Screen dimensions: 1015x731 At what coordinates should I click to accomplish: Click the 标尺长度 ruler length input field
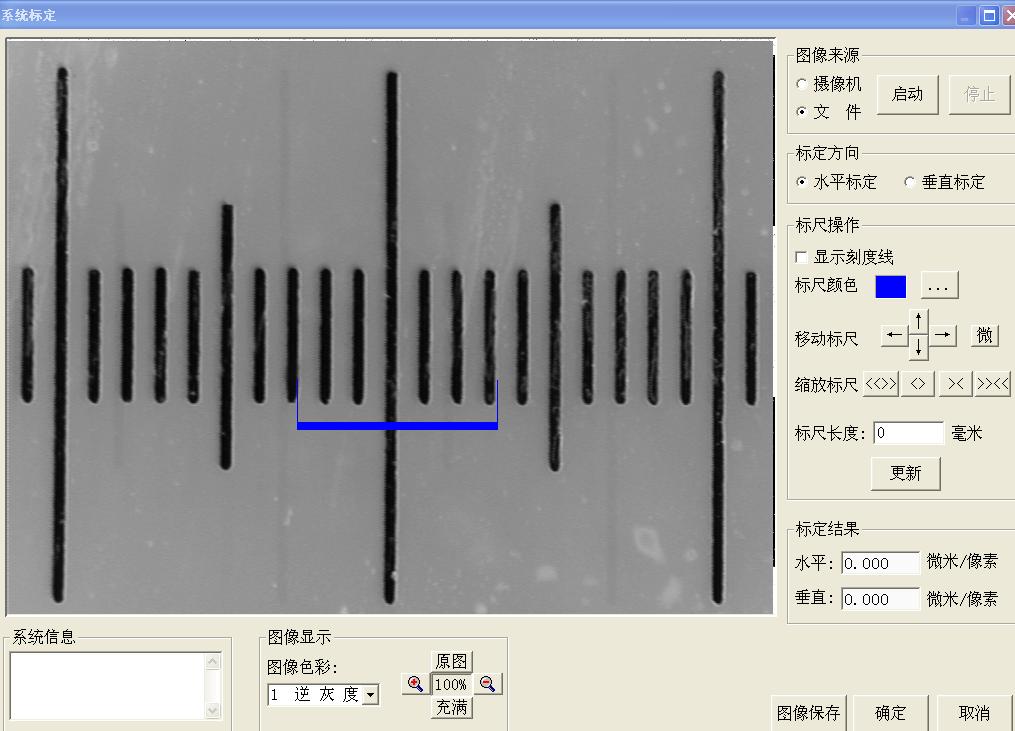click(908, 433)
